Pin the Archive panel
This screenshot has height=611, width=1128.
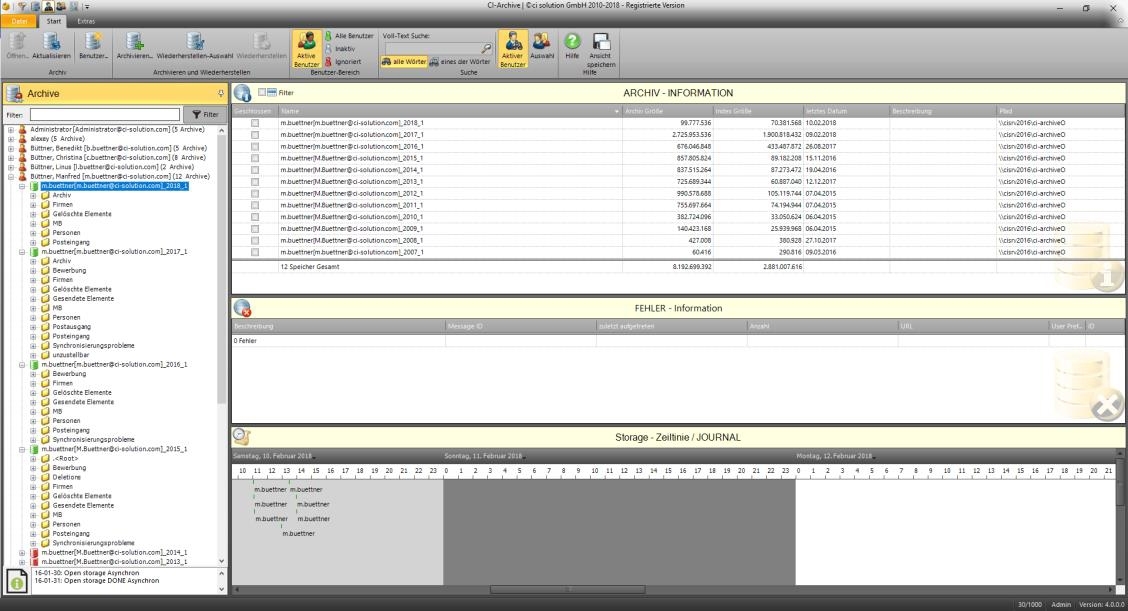(220, 94)
